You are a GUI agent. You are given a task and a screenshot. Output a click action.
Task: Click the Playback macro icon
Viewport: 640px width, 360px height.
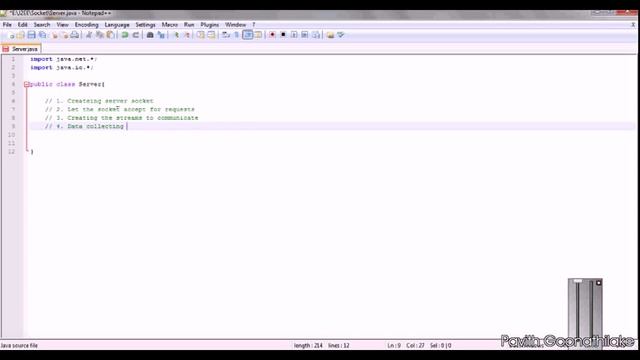[294, 35]
